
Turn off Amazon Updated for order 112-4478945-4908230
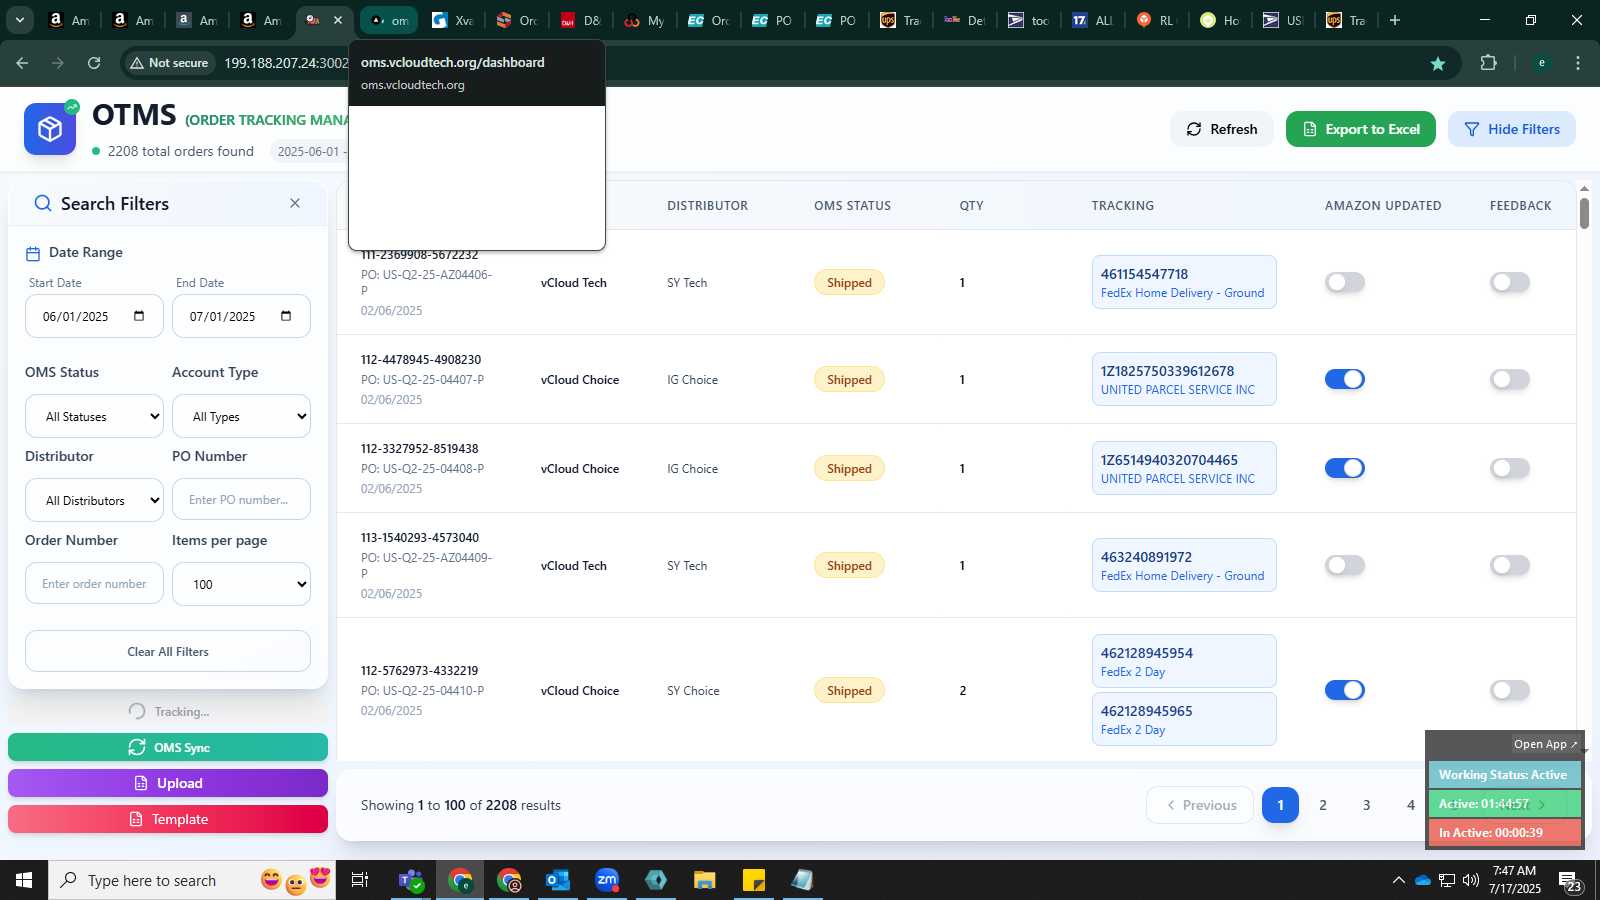pyautogui.click(x=1345, y=379)
